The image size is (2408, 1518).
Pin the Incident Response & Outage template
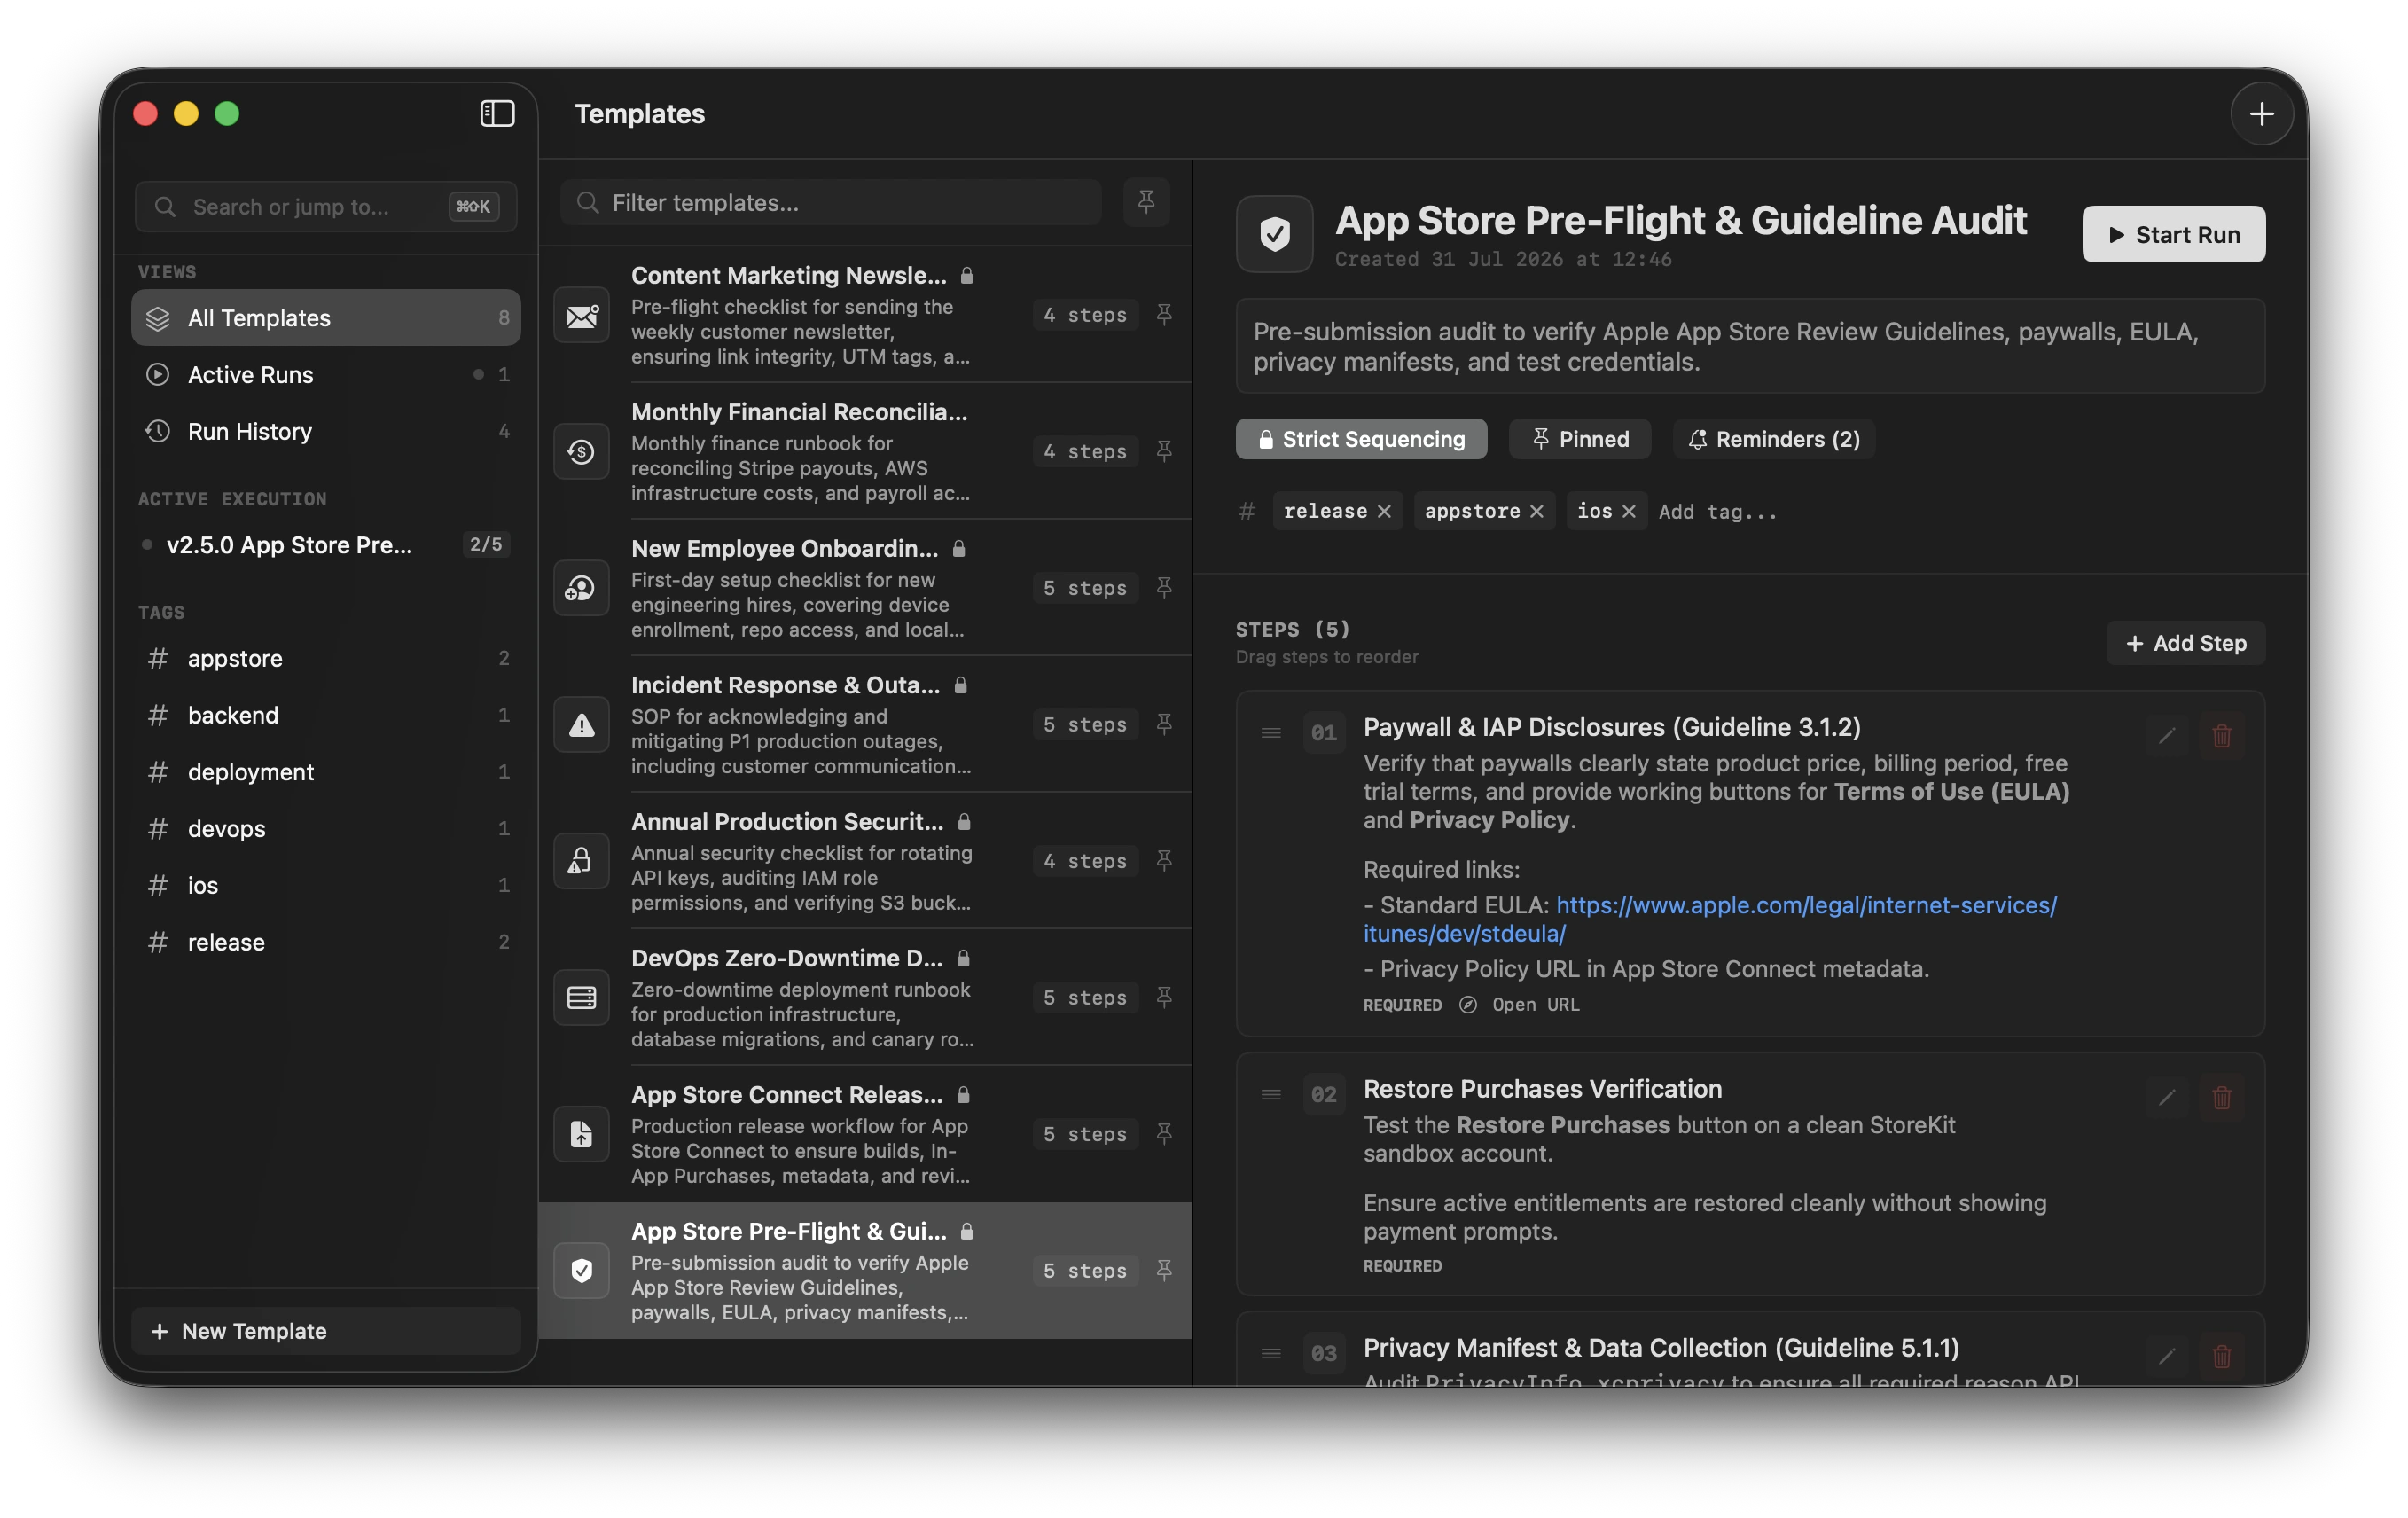point(1164,725)
